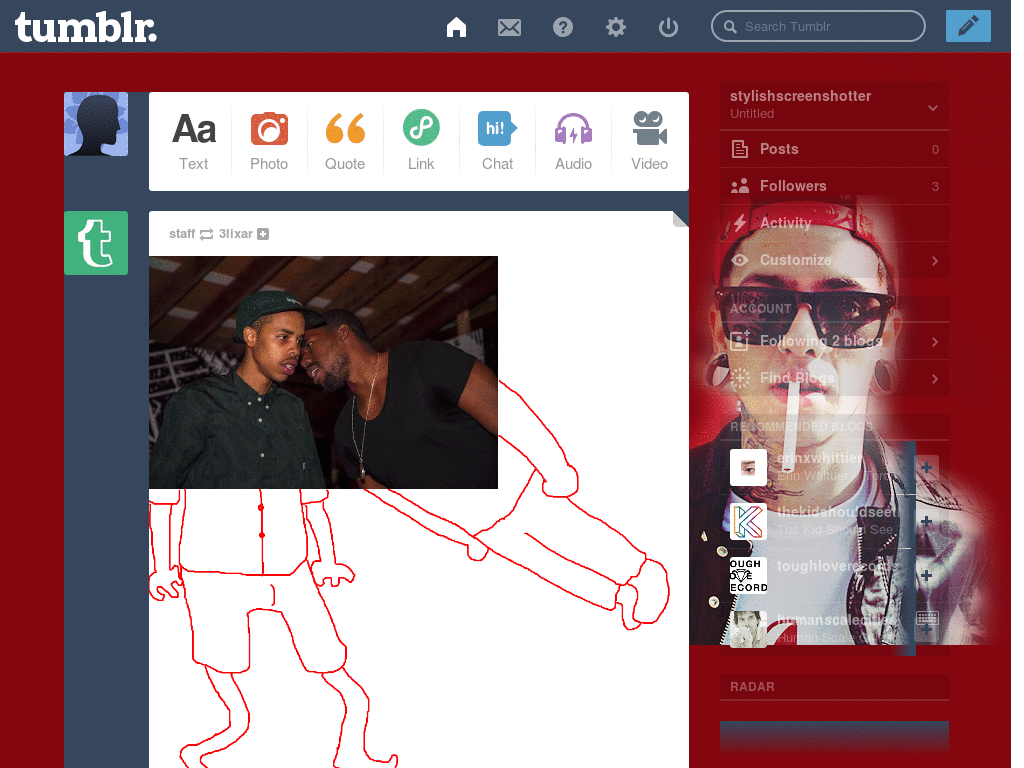The image size is (1024, 768).
Task: Create a new Link post
Action: (x=421, y=142)
